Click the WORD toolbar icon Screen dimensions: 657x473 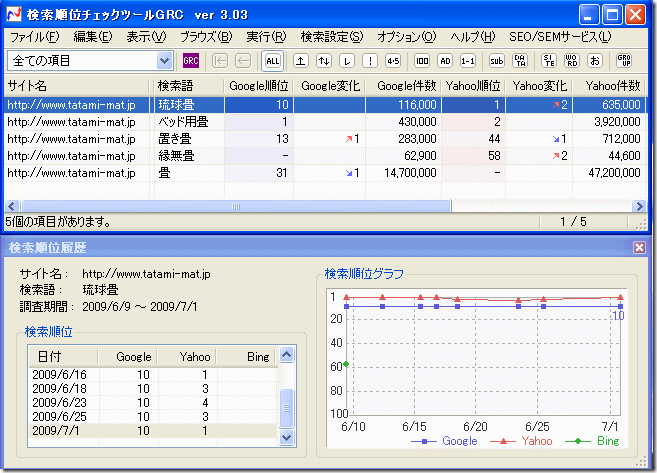(x=571, y=61)
